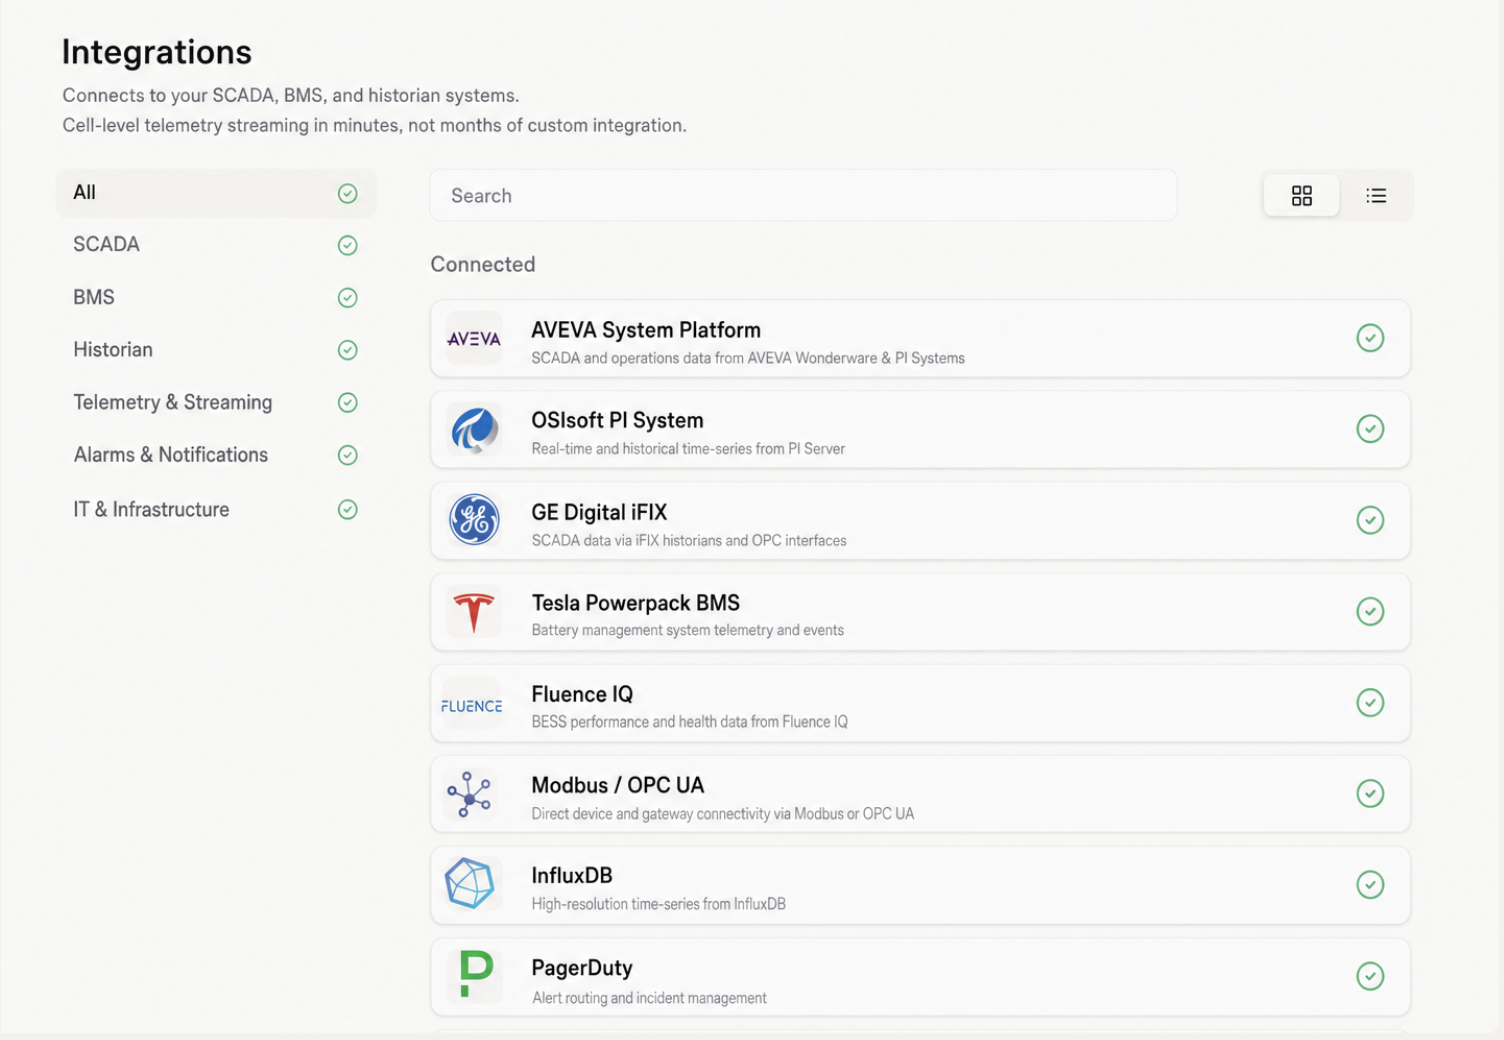The image size is (1504, 1040).
Task: Select the SCADA category filter
Action: [106, 245]
